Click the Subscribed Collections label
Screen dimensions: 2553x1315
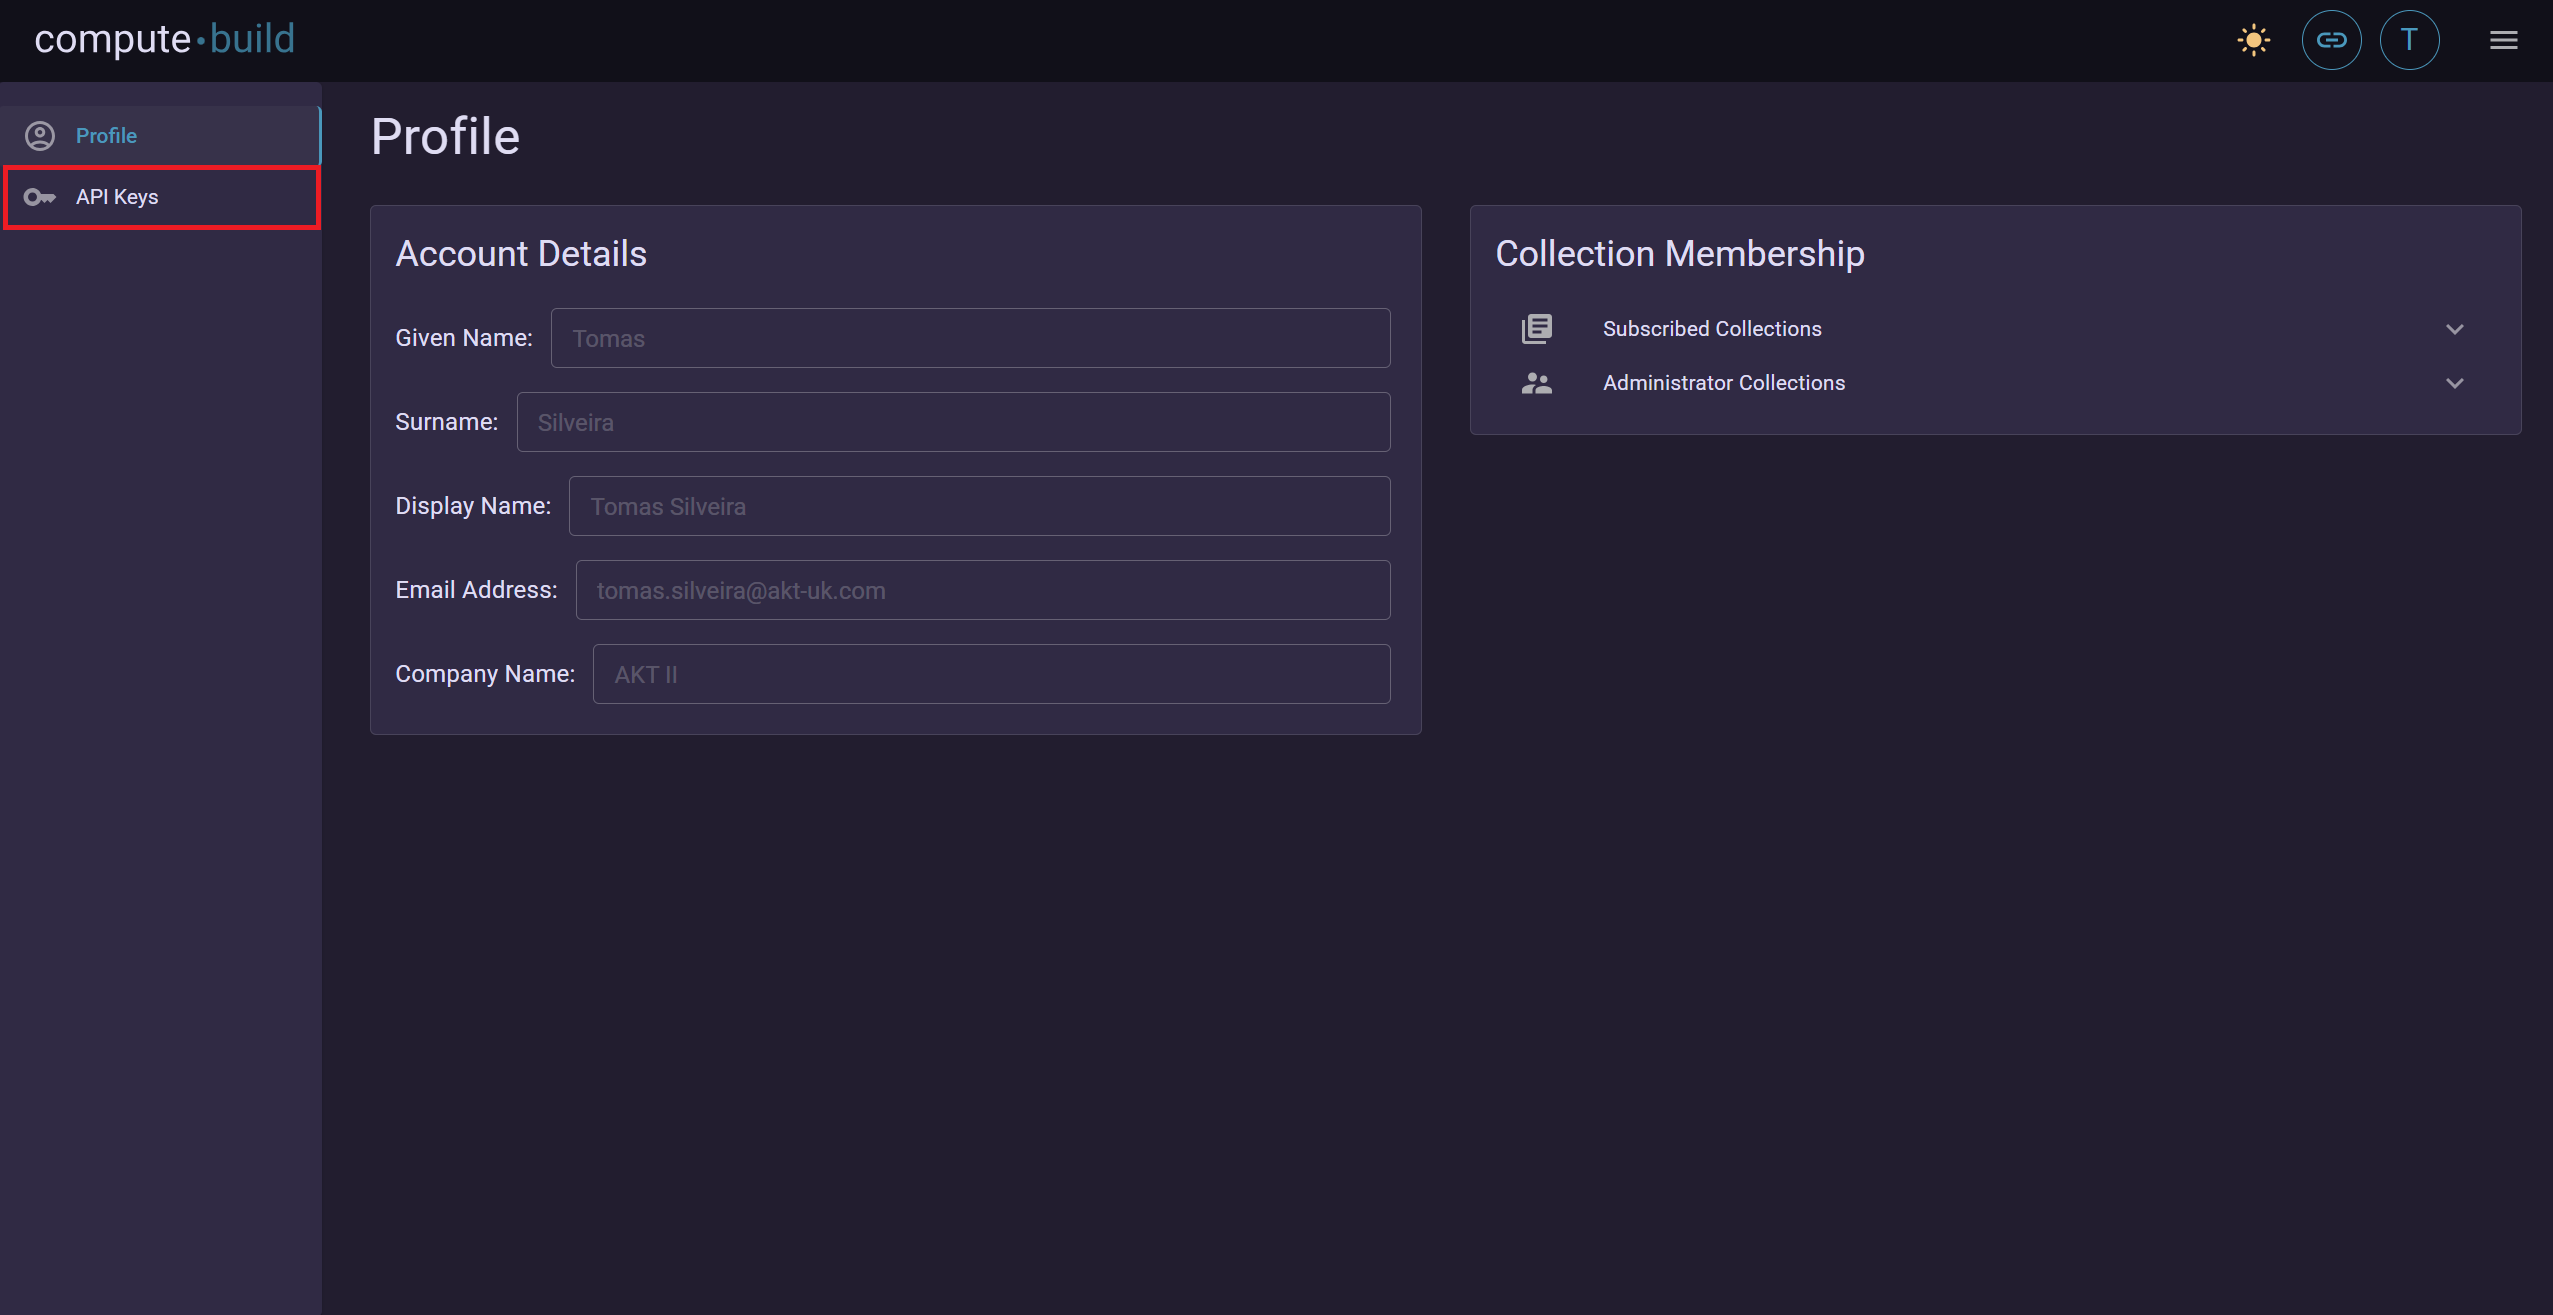(1711, 328)
